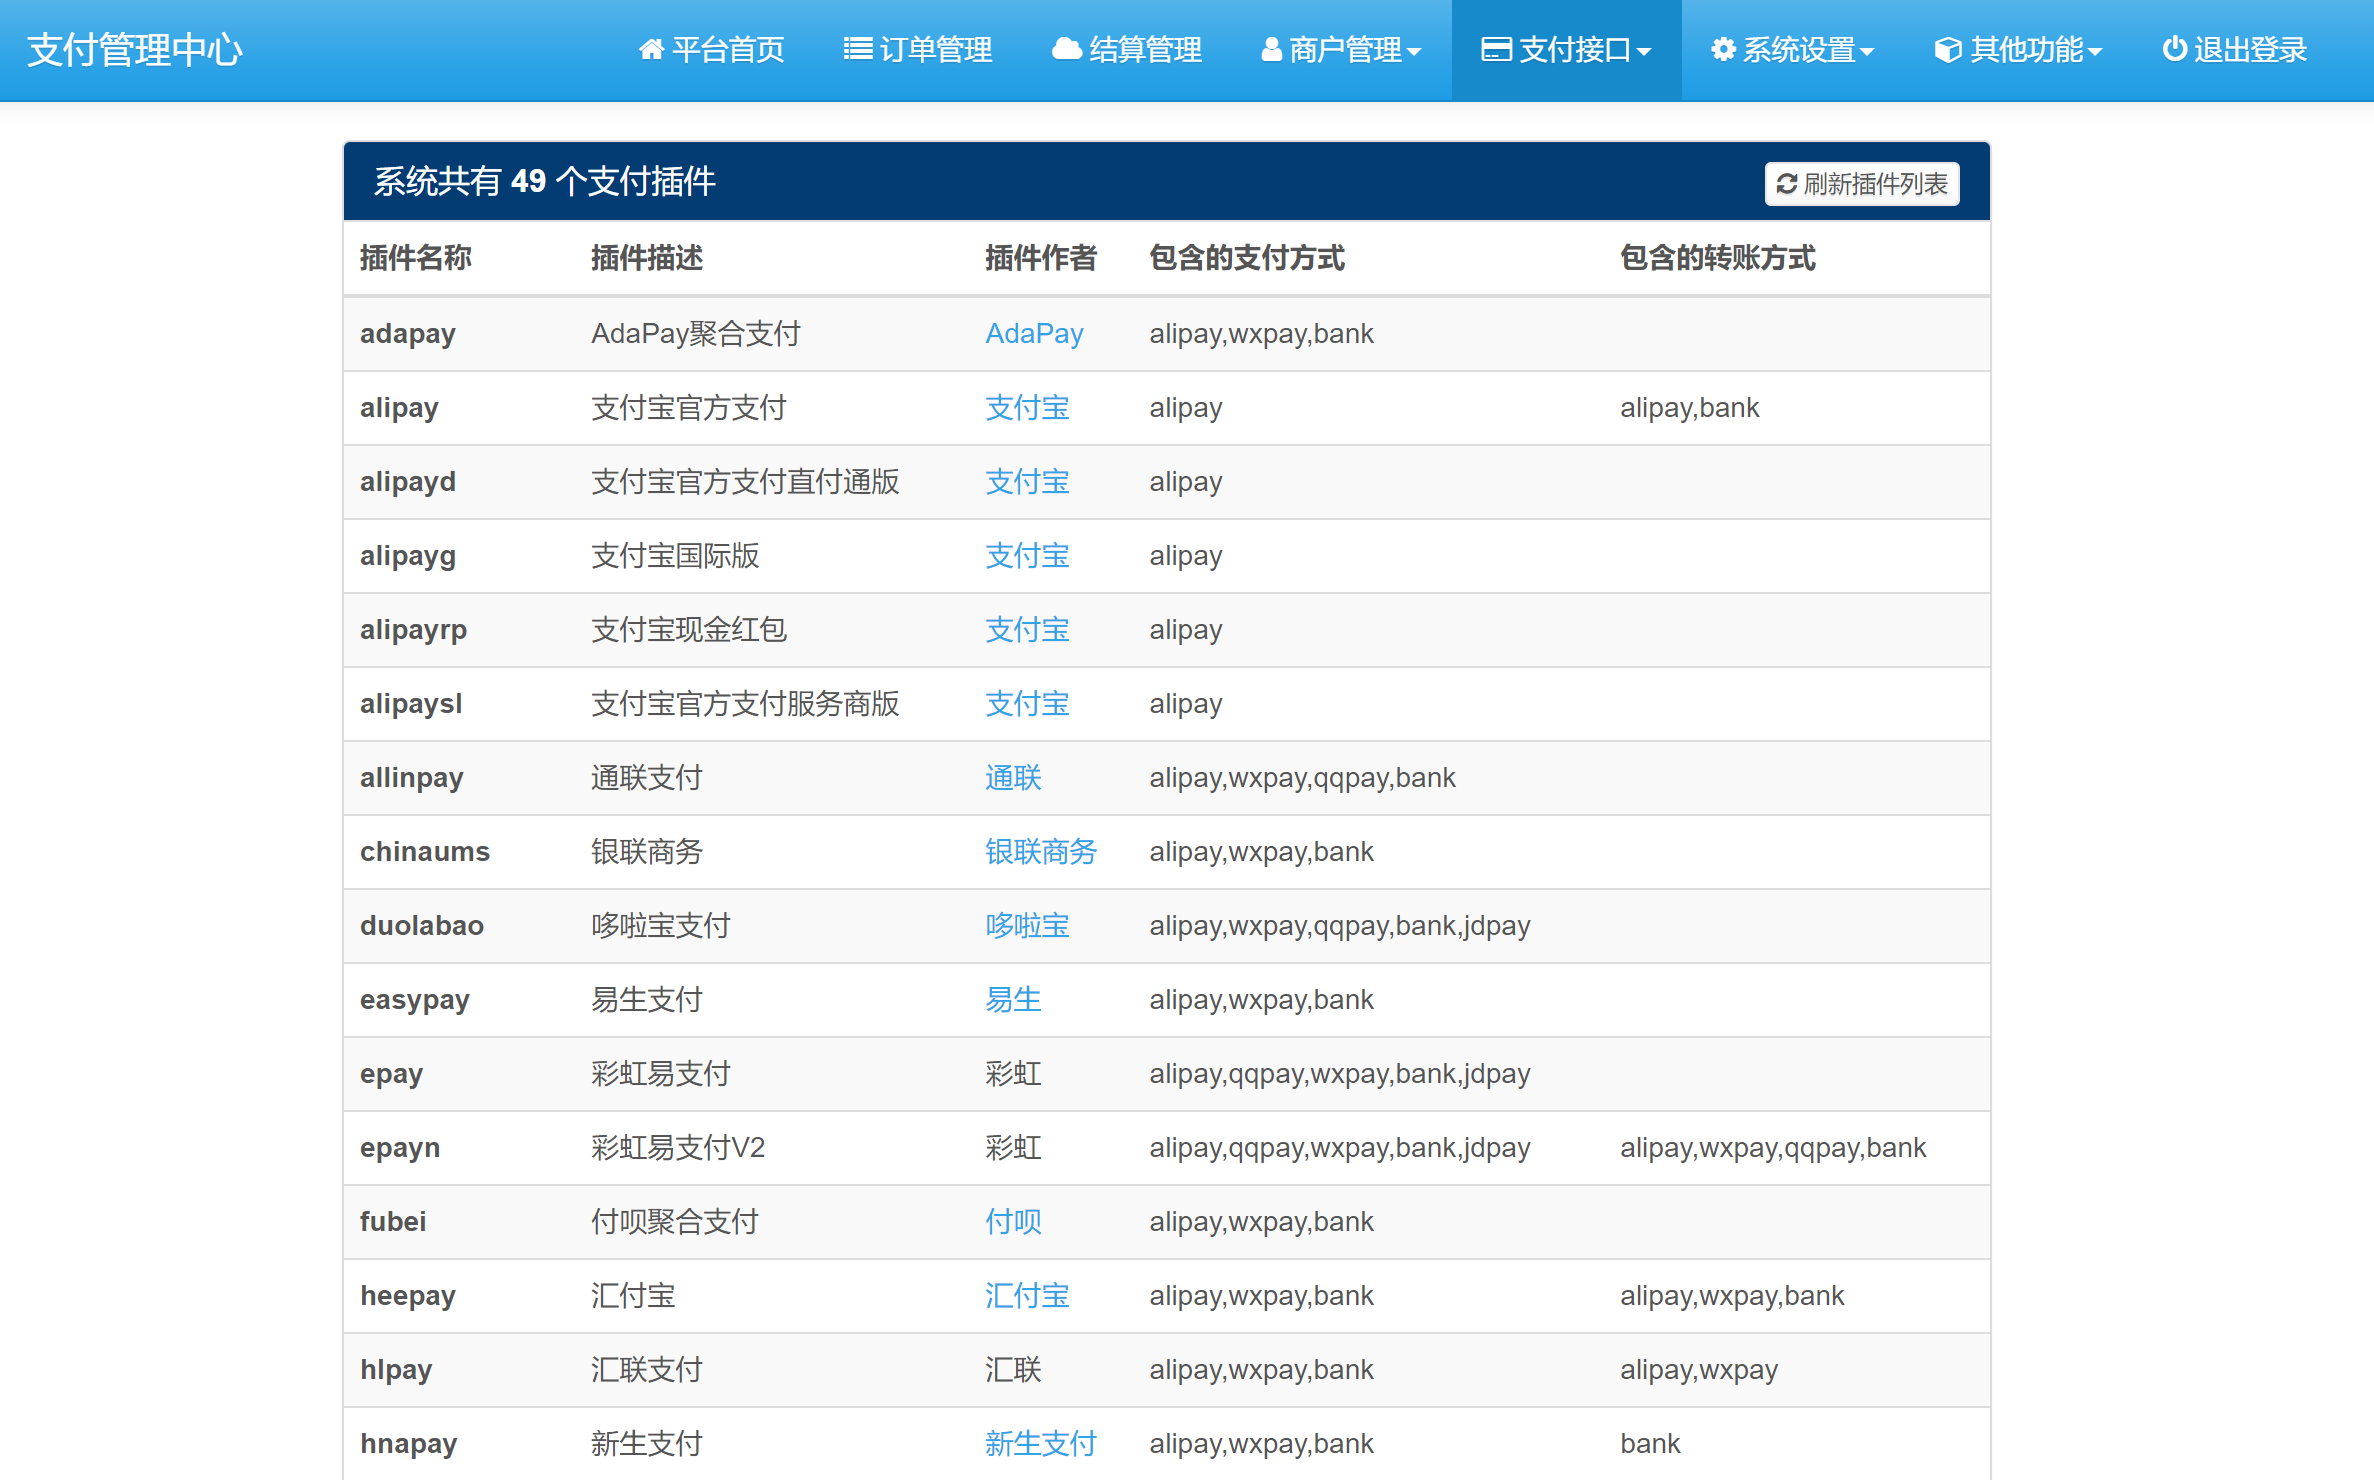Click the 插件描述 column header

pyautogui.click(x=647, y=258)
